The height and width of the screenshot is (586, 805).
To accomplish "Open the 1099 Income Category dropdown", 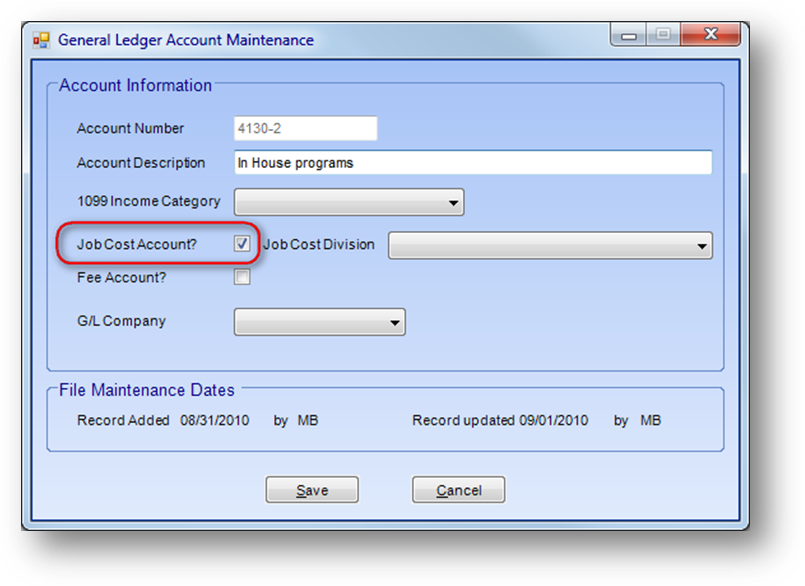I will click(349, 202).
